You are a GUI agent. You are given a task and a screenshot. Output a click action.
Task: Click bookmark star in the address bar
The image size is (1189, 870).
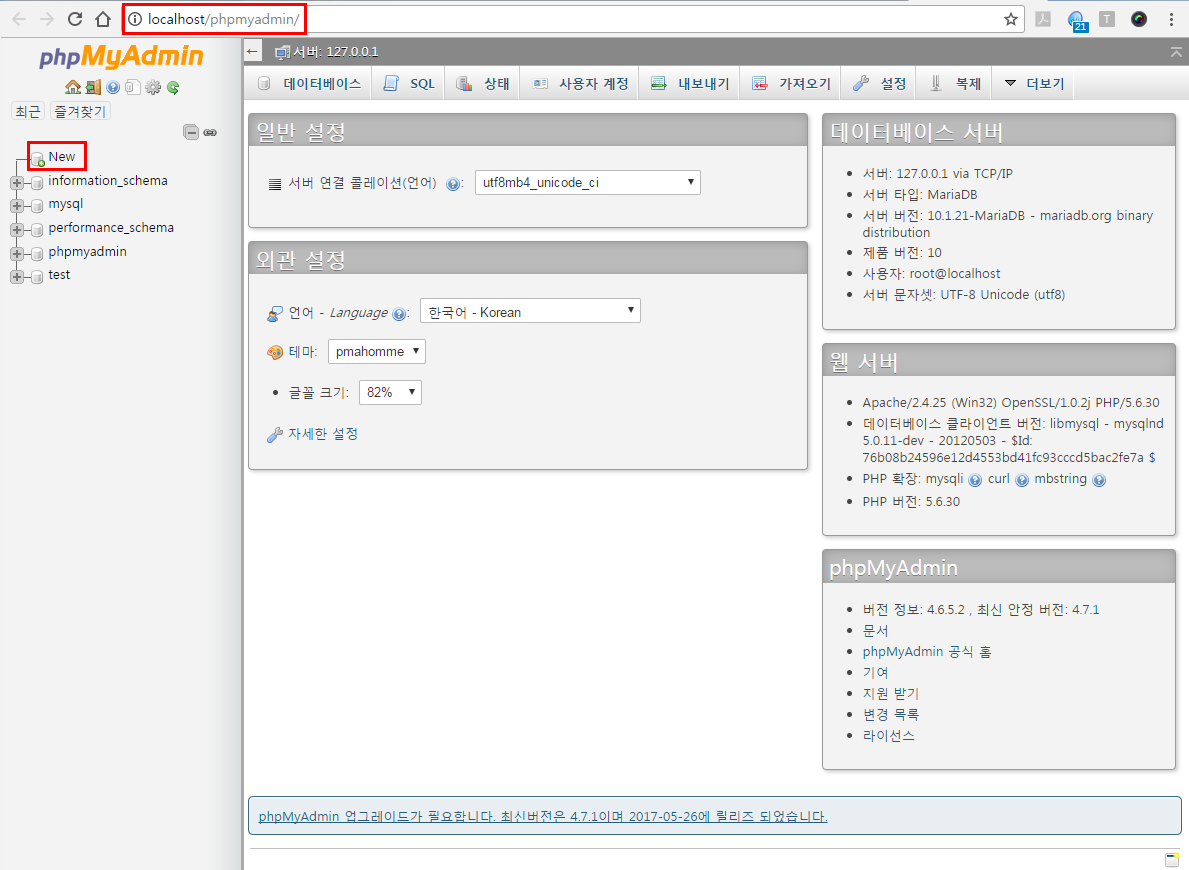click(x=1011, y=19)
